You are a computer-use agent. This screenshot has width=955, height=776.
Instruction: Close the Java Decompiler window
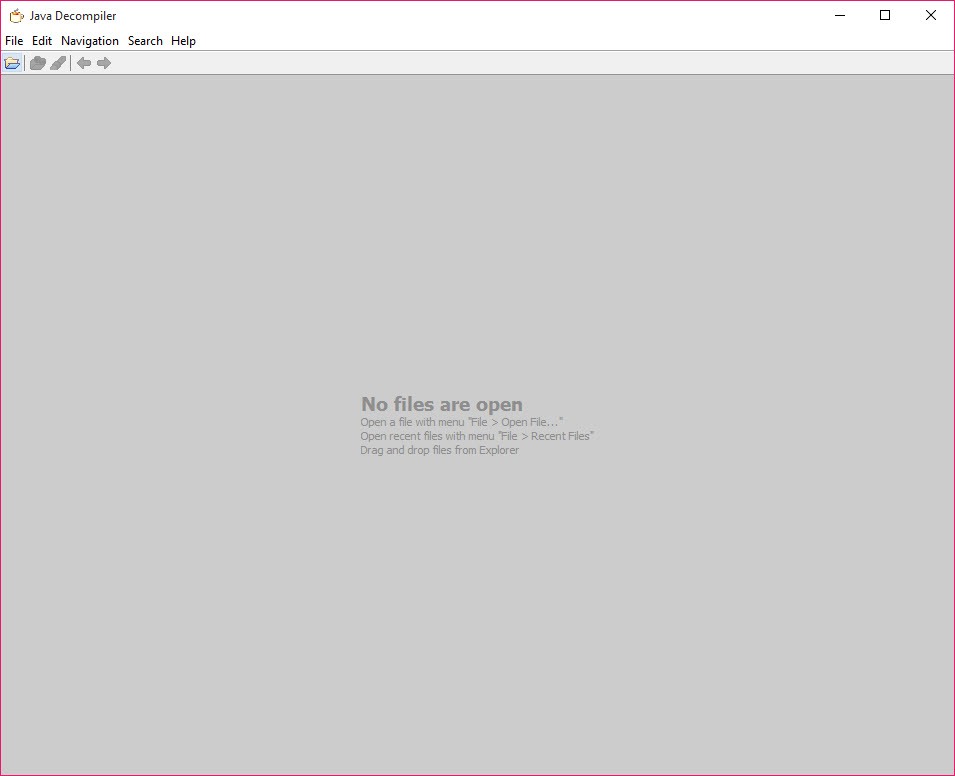tap(931, 15)
